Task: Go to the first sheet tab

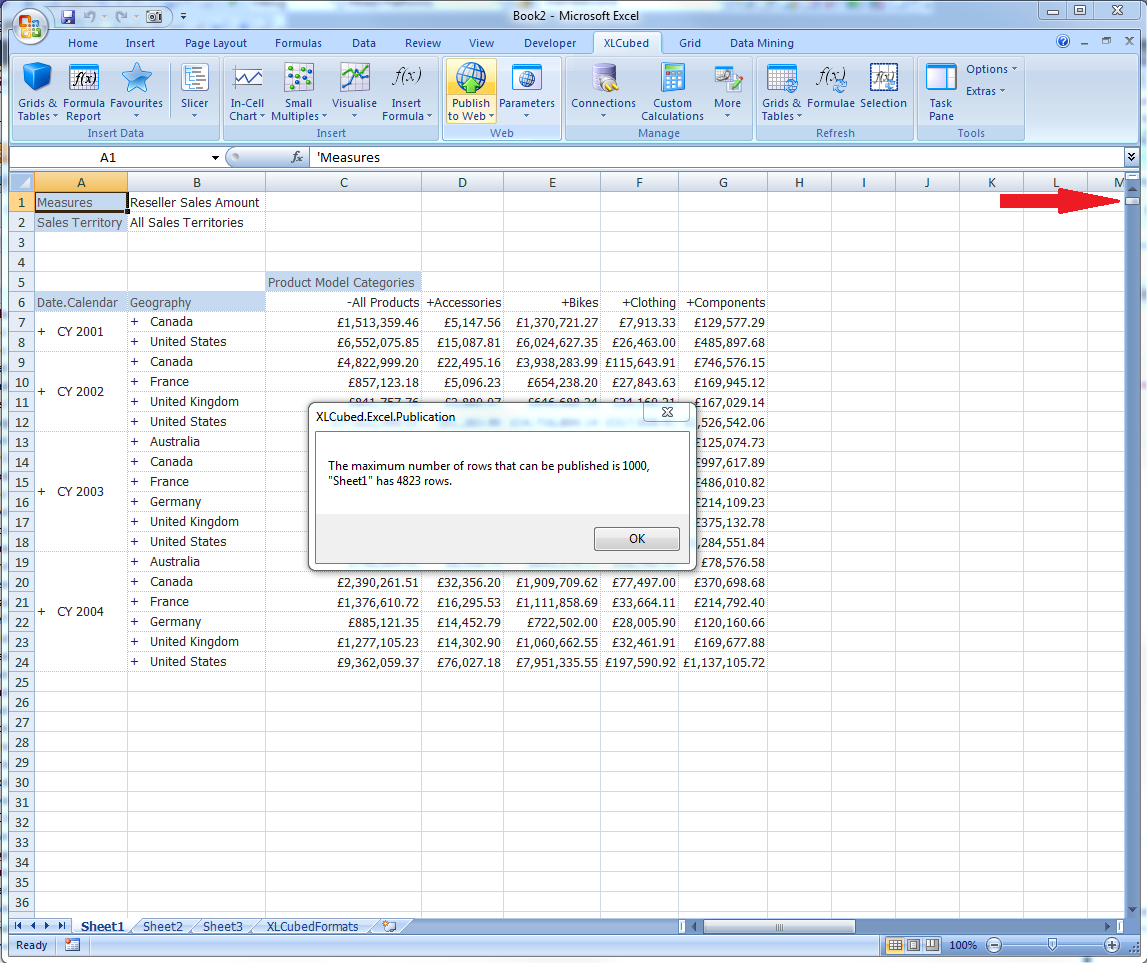Action: click(18, 926)
